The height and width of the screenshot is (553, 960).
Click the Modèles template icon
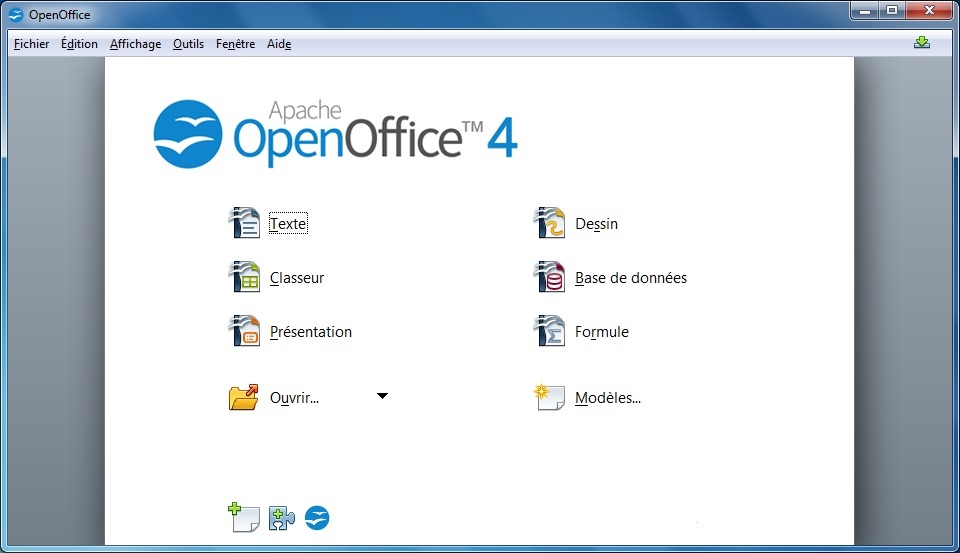[549, 397]
